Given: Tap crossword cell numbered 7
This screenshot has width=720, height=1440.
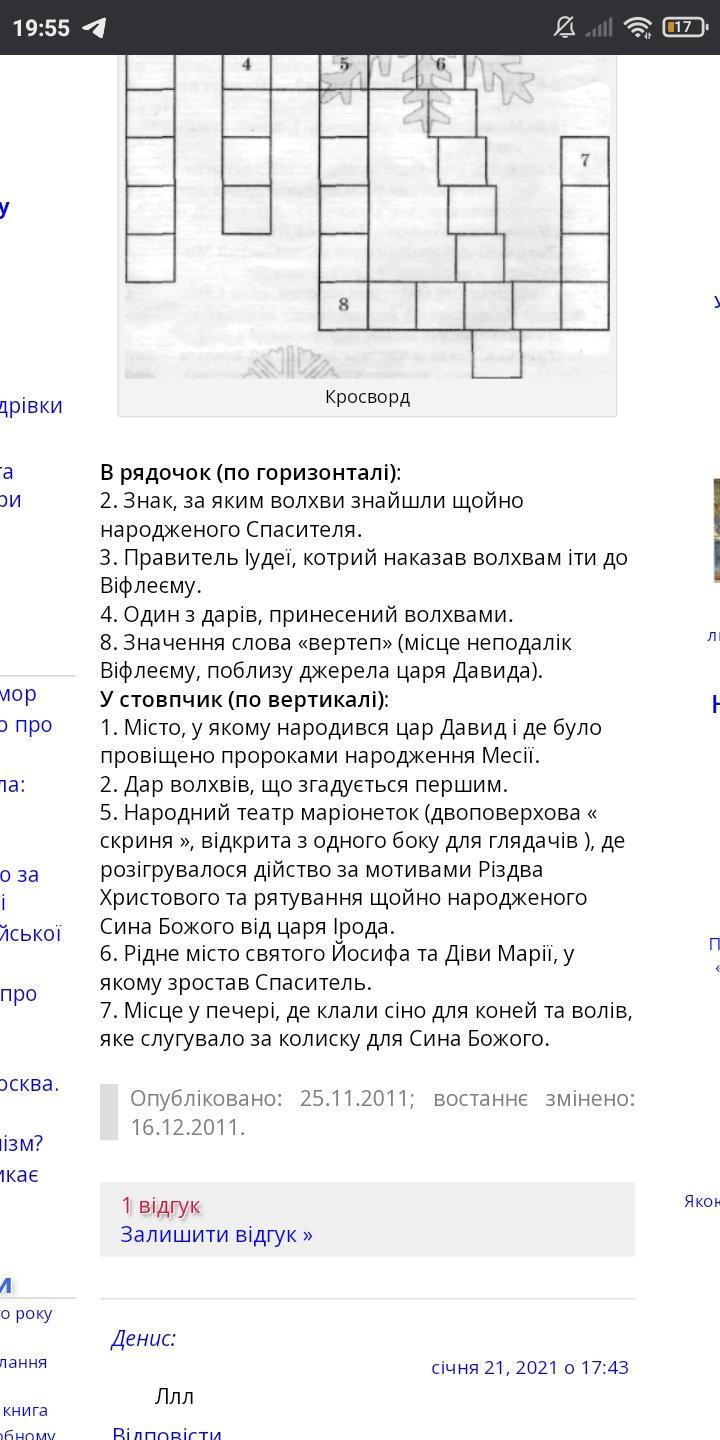Looking at the screenshot, I should [585, 160].
